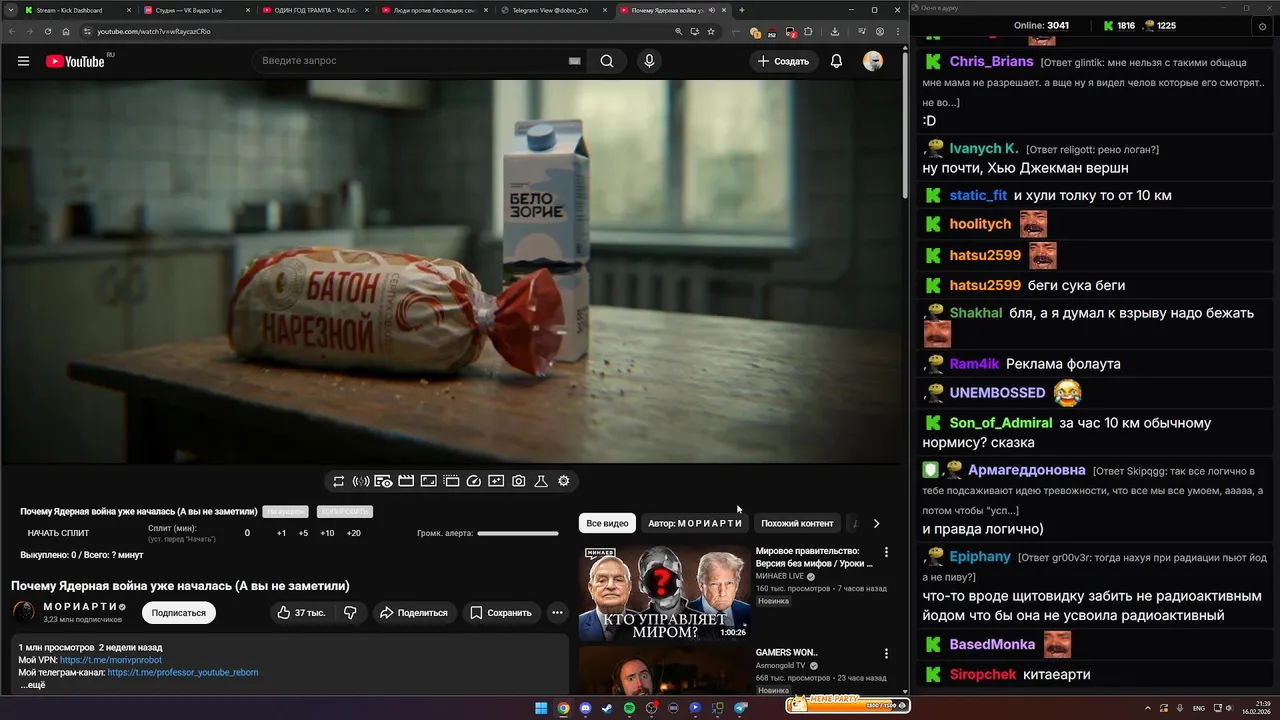Click the picture-in-picture frame icon

[428, 481]
